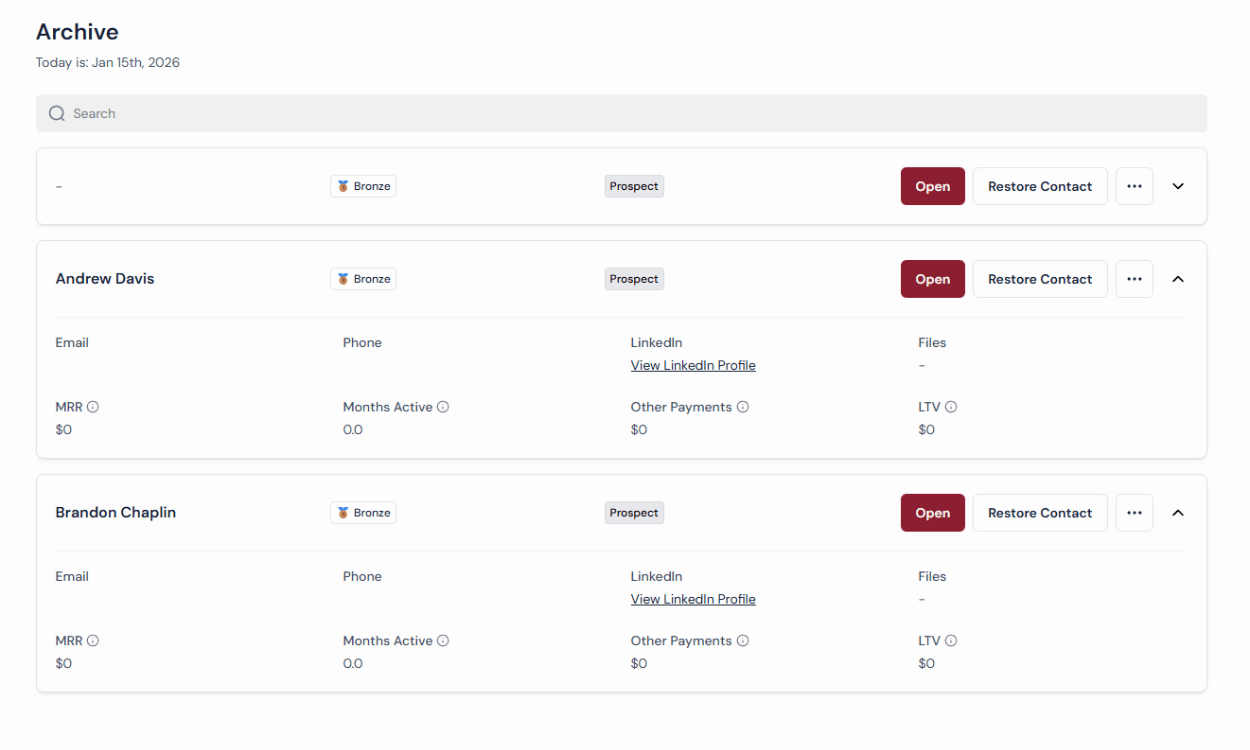Collapse Andrew Davis contact details
Viewport: 1250px width, 750px height.
1178,279
